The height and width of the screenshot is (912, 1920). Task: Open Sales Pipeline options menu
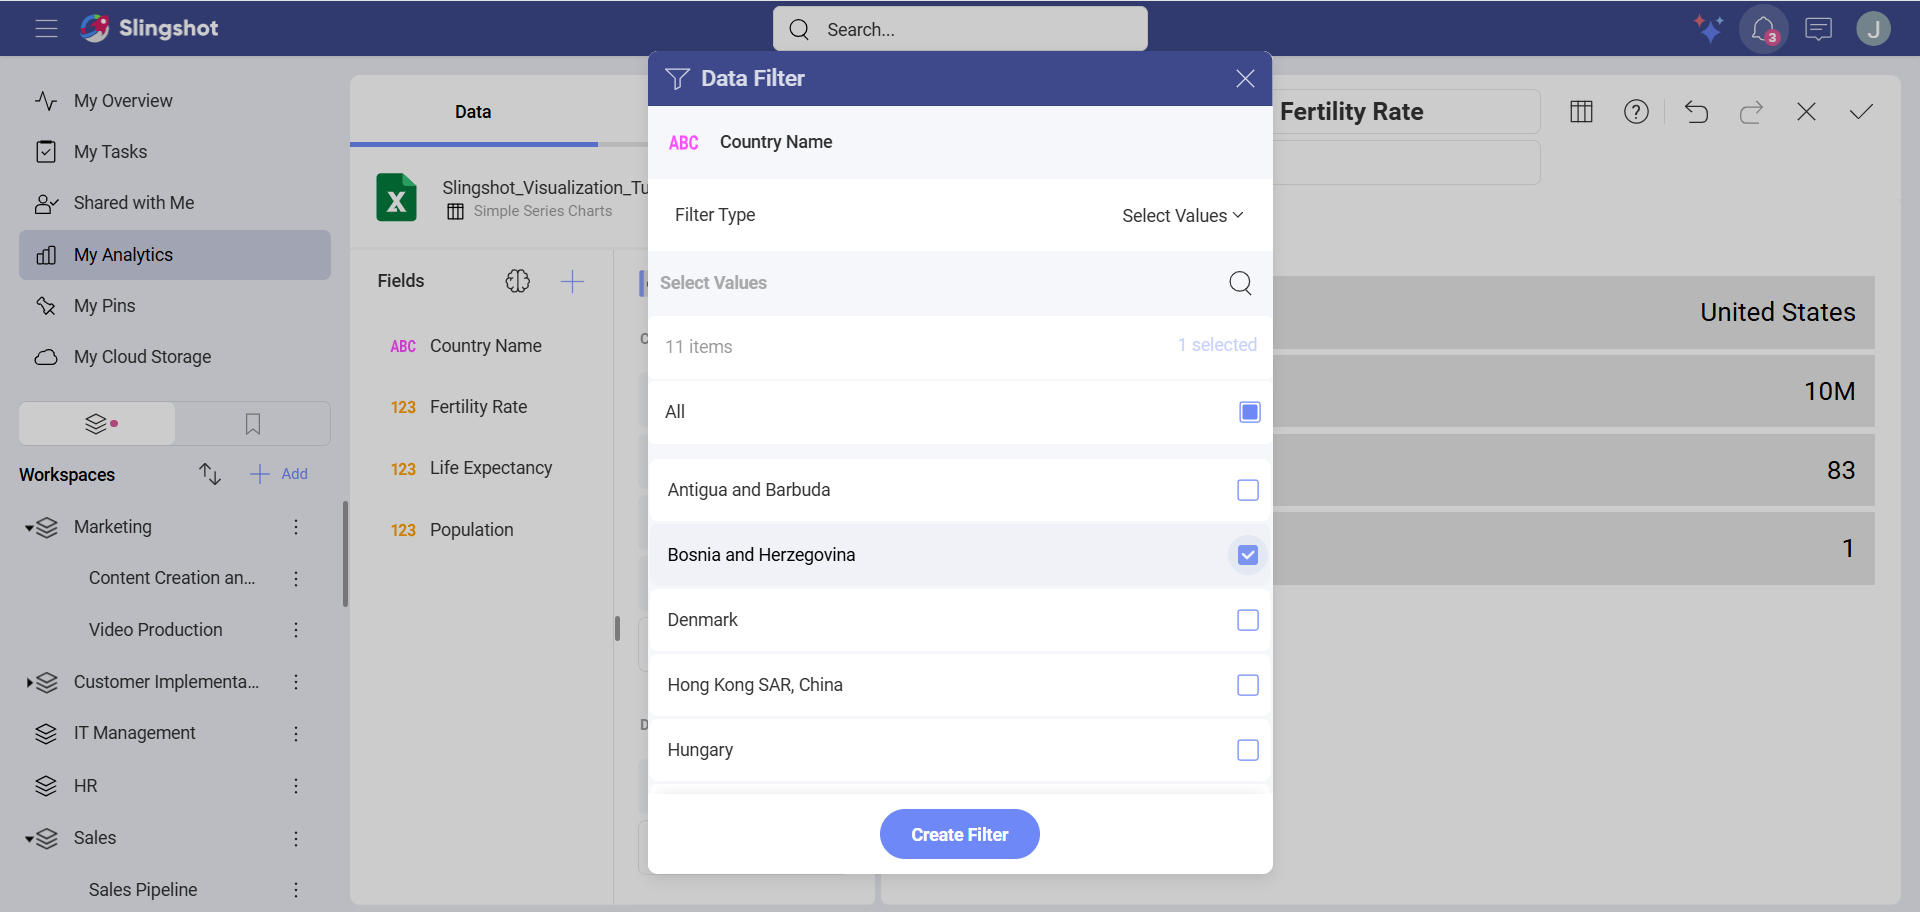(296, 890)
